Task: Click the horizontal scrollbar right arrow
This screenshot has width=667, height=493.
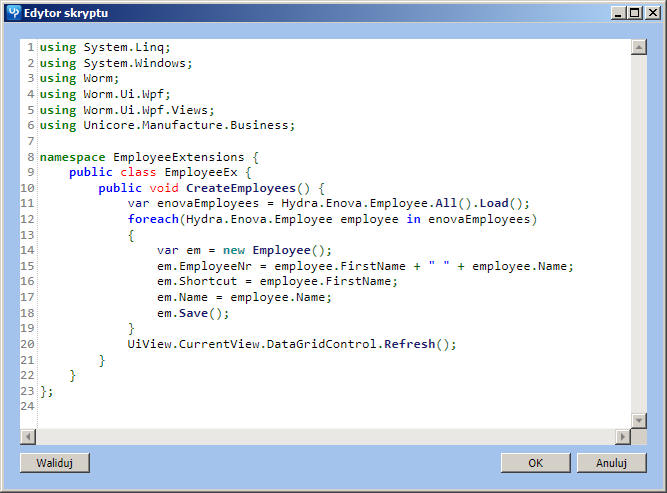Action: 622,436
